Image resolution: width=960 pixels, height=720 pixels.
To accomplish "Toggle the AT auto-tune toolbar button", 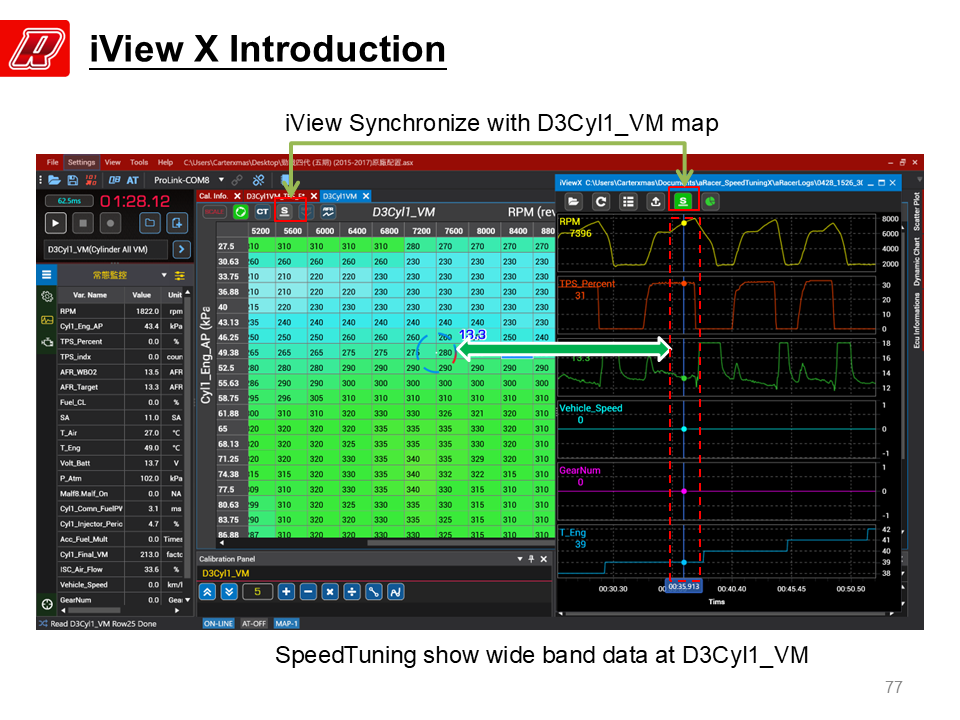I will (133, 180).
